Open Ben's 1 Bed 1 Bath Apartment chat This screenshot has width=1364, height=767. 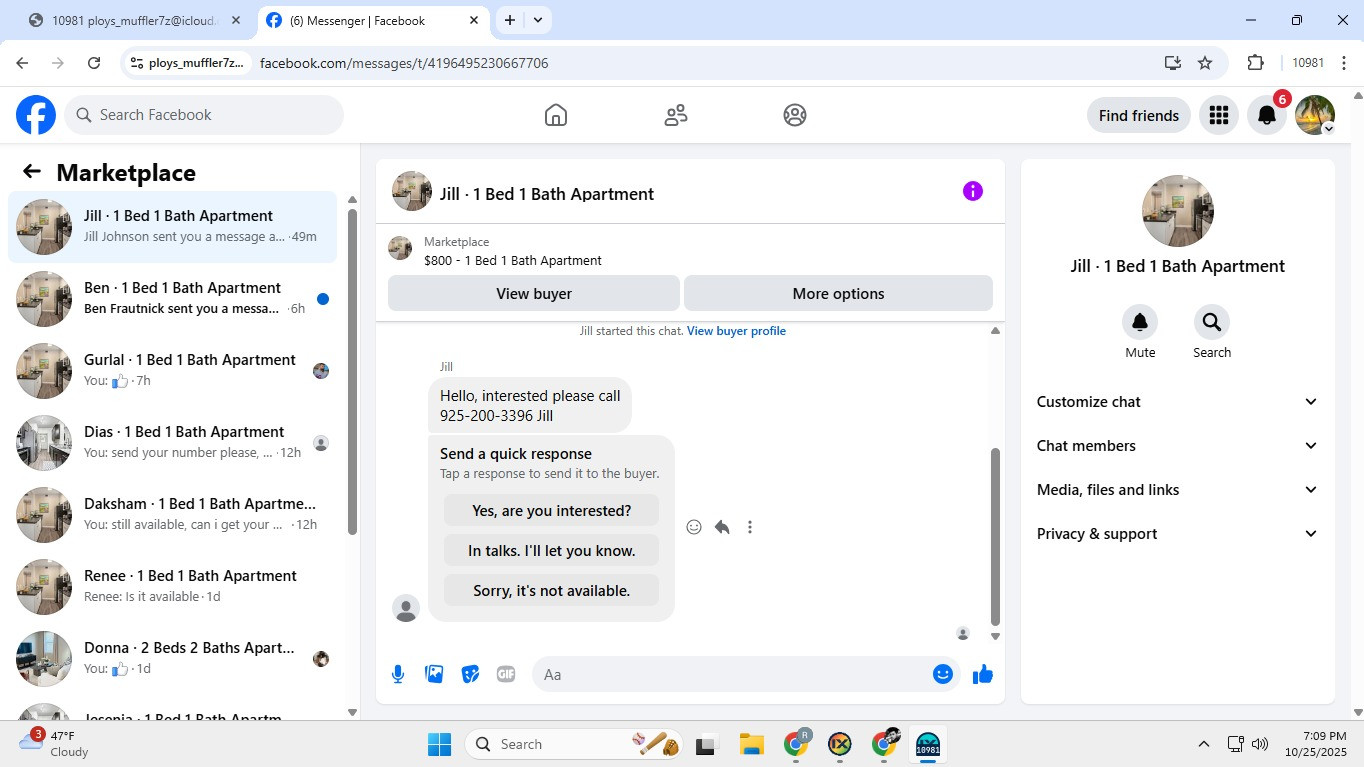(172, 299)
